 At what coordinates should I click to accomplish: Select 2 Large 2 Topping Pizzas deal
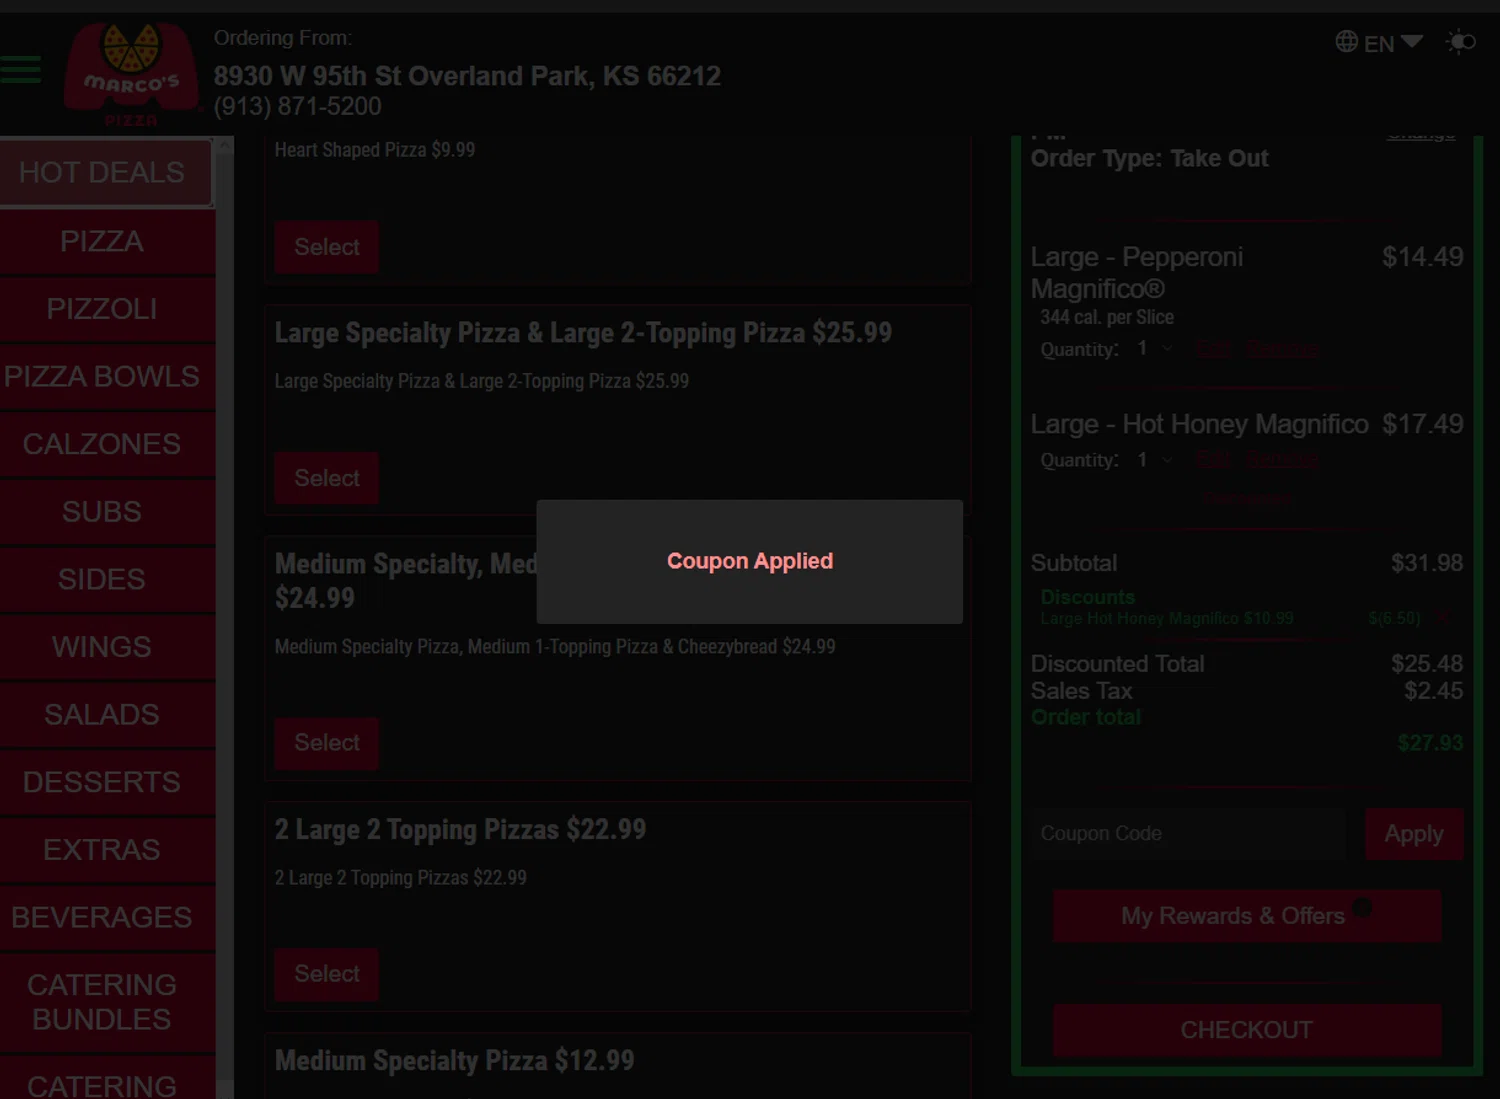point(327,974)
